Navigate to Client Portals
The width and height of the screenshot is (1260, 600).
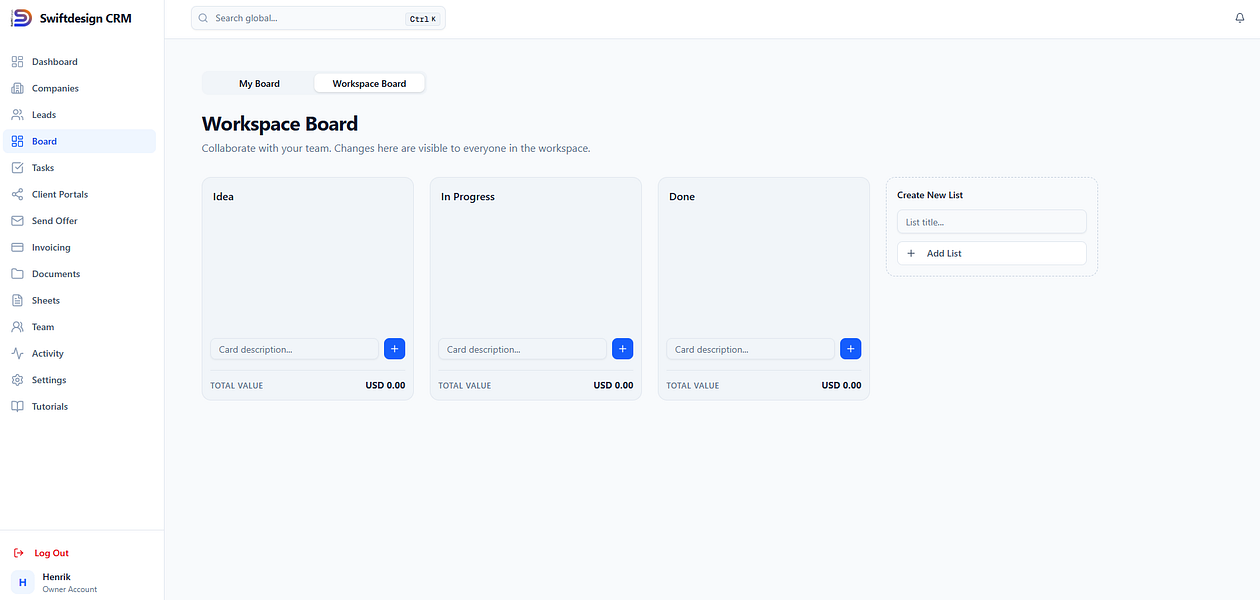(80, 194)
